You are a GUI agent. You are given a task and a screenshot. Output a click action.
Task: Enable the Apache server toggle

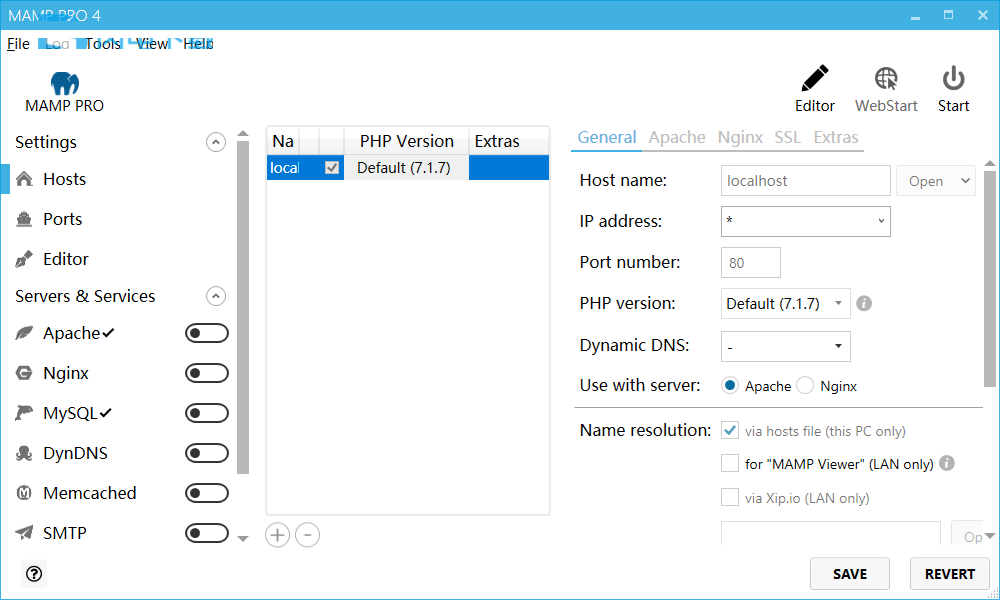click(x=207, y=333)
